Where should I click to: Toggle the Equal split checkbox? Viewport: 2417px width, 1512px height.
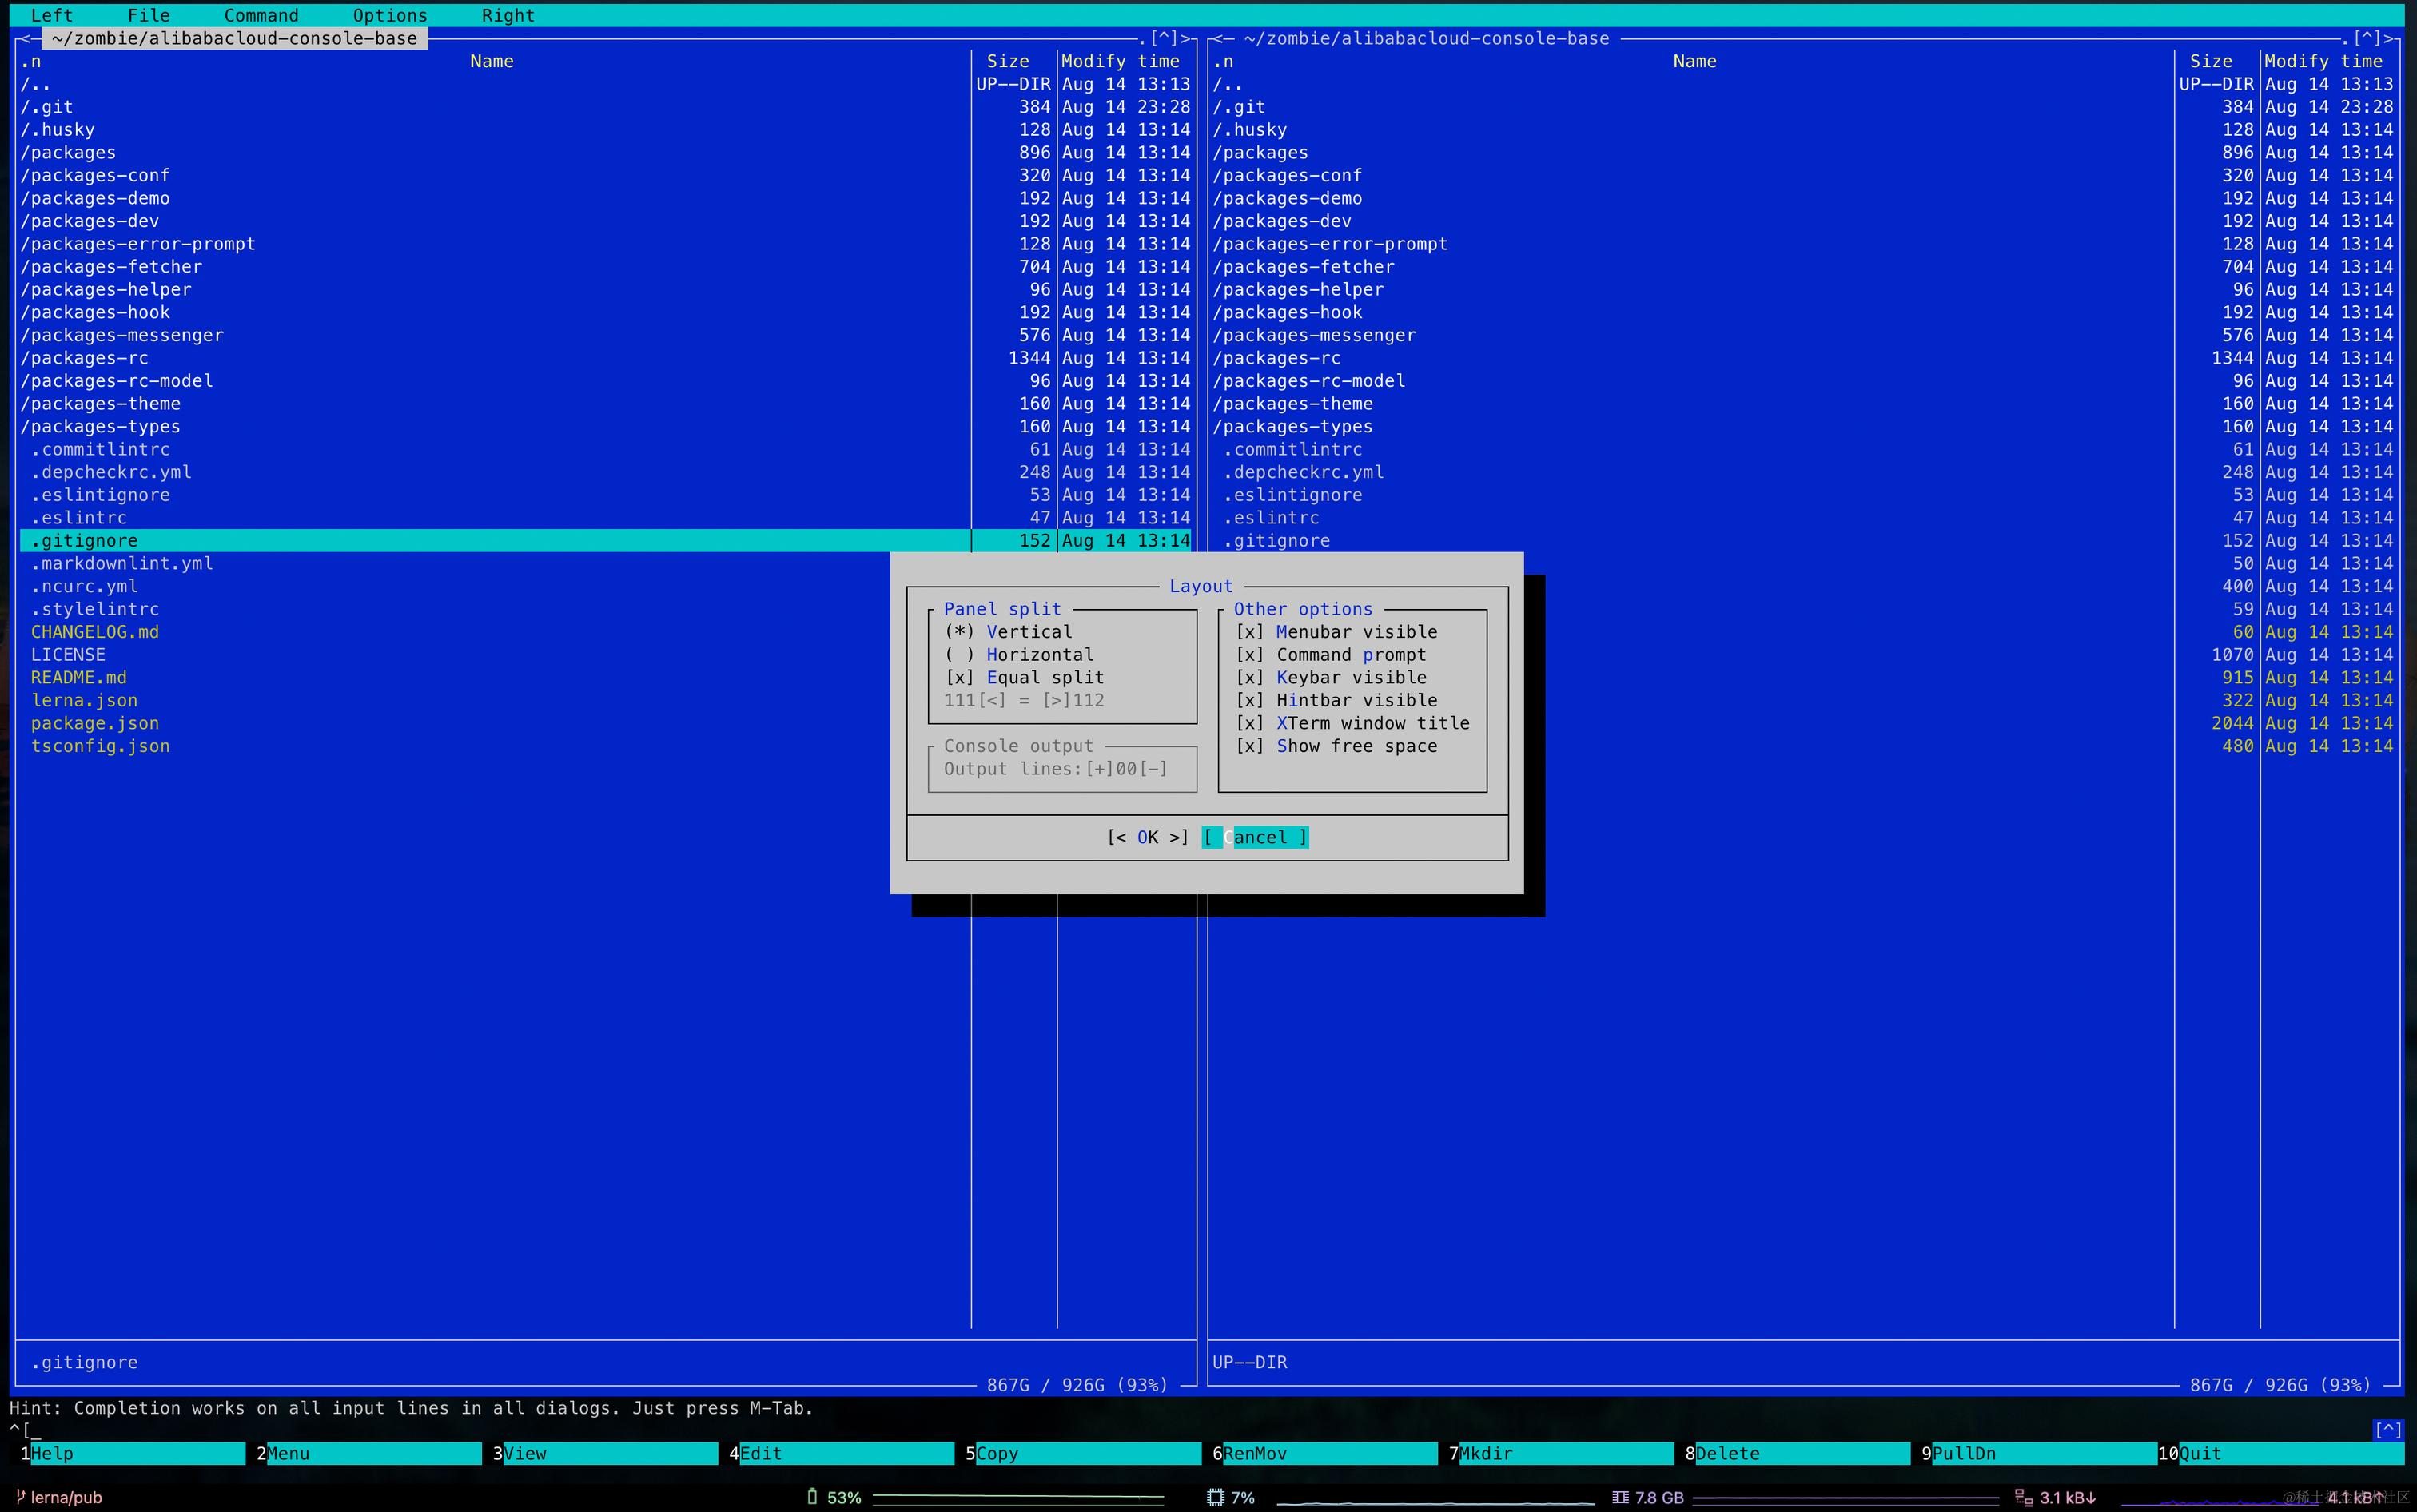(x=959, y=678)
